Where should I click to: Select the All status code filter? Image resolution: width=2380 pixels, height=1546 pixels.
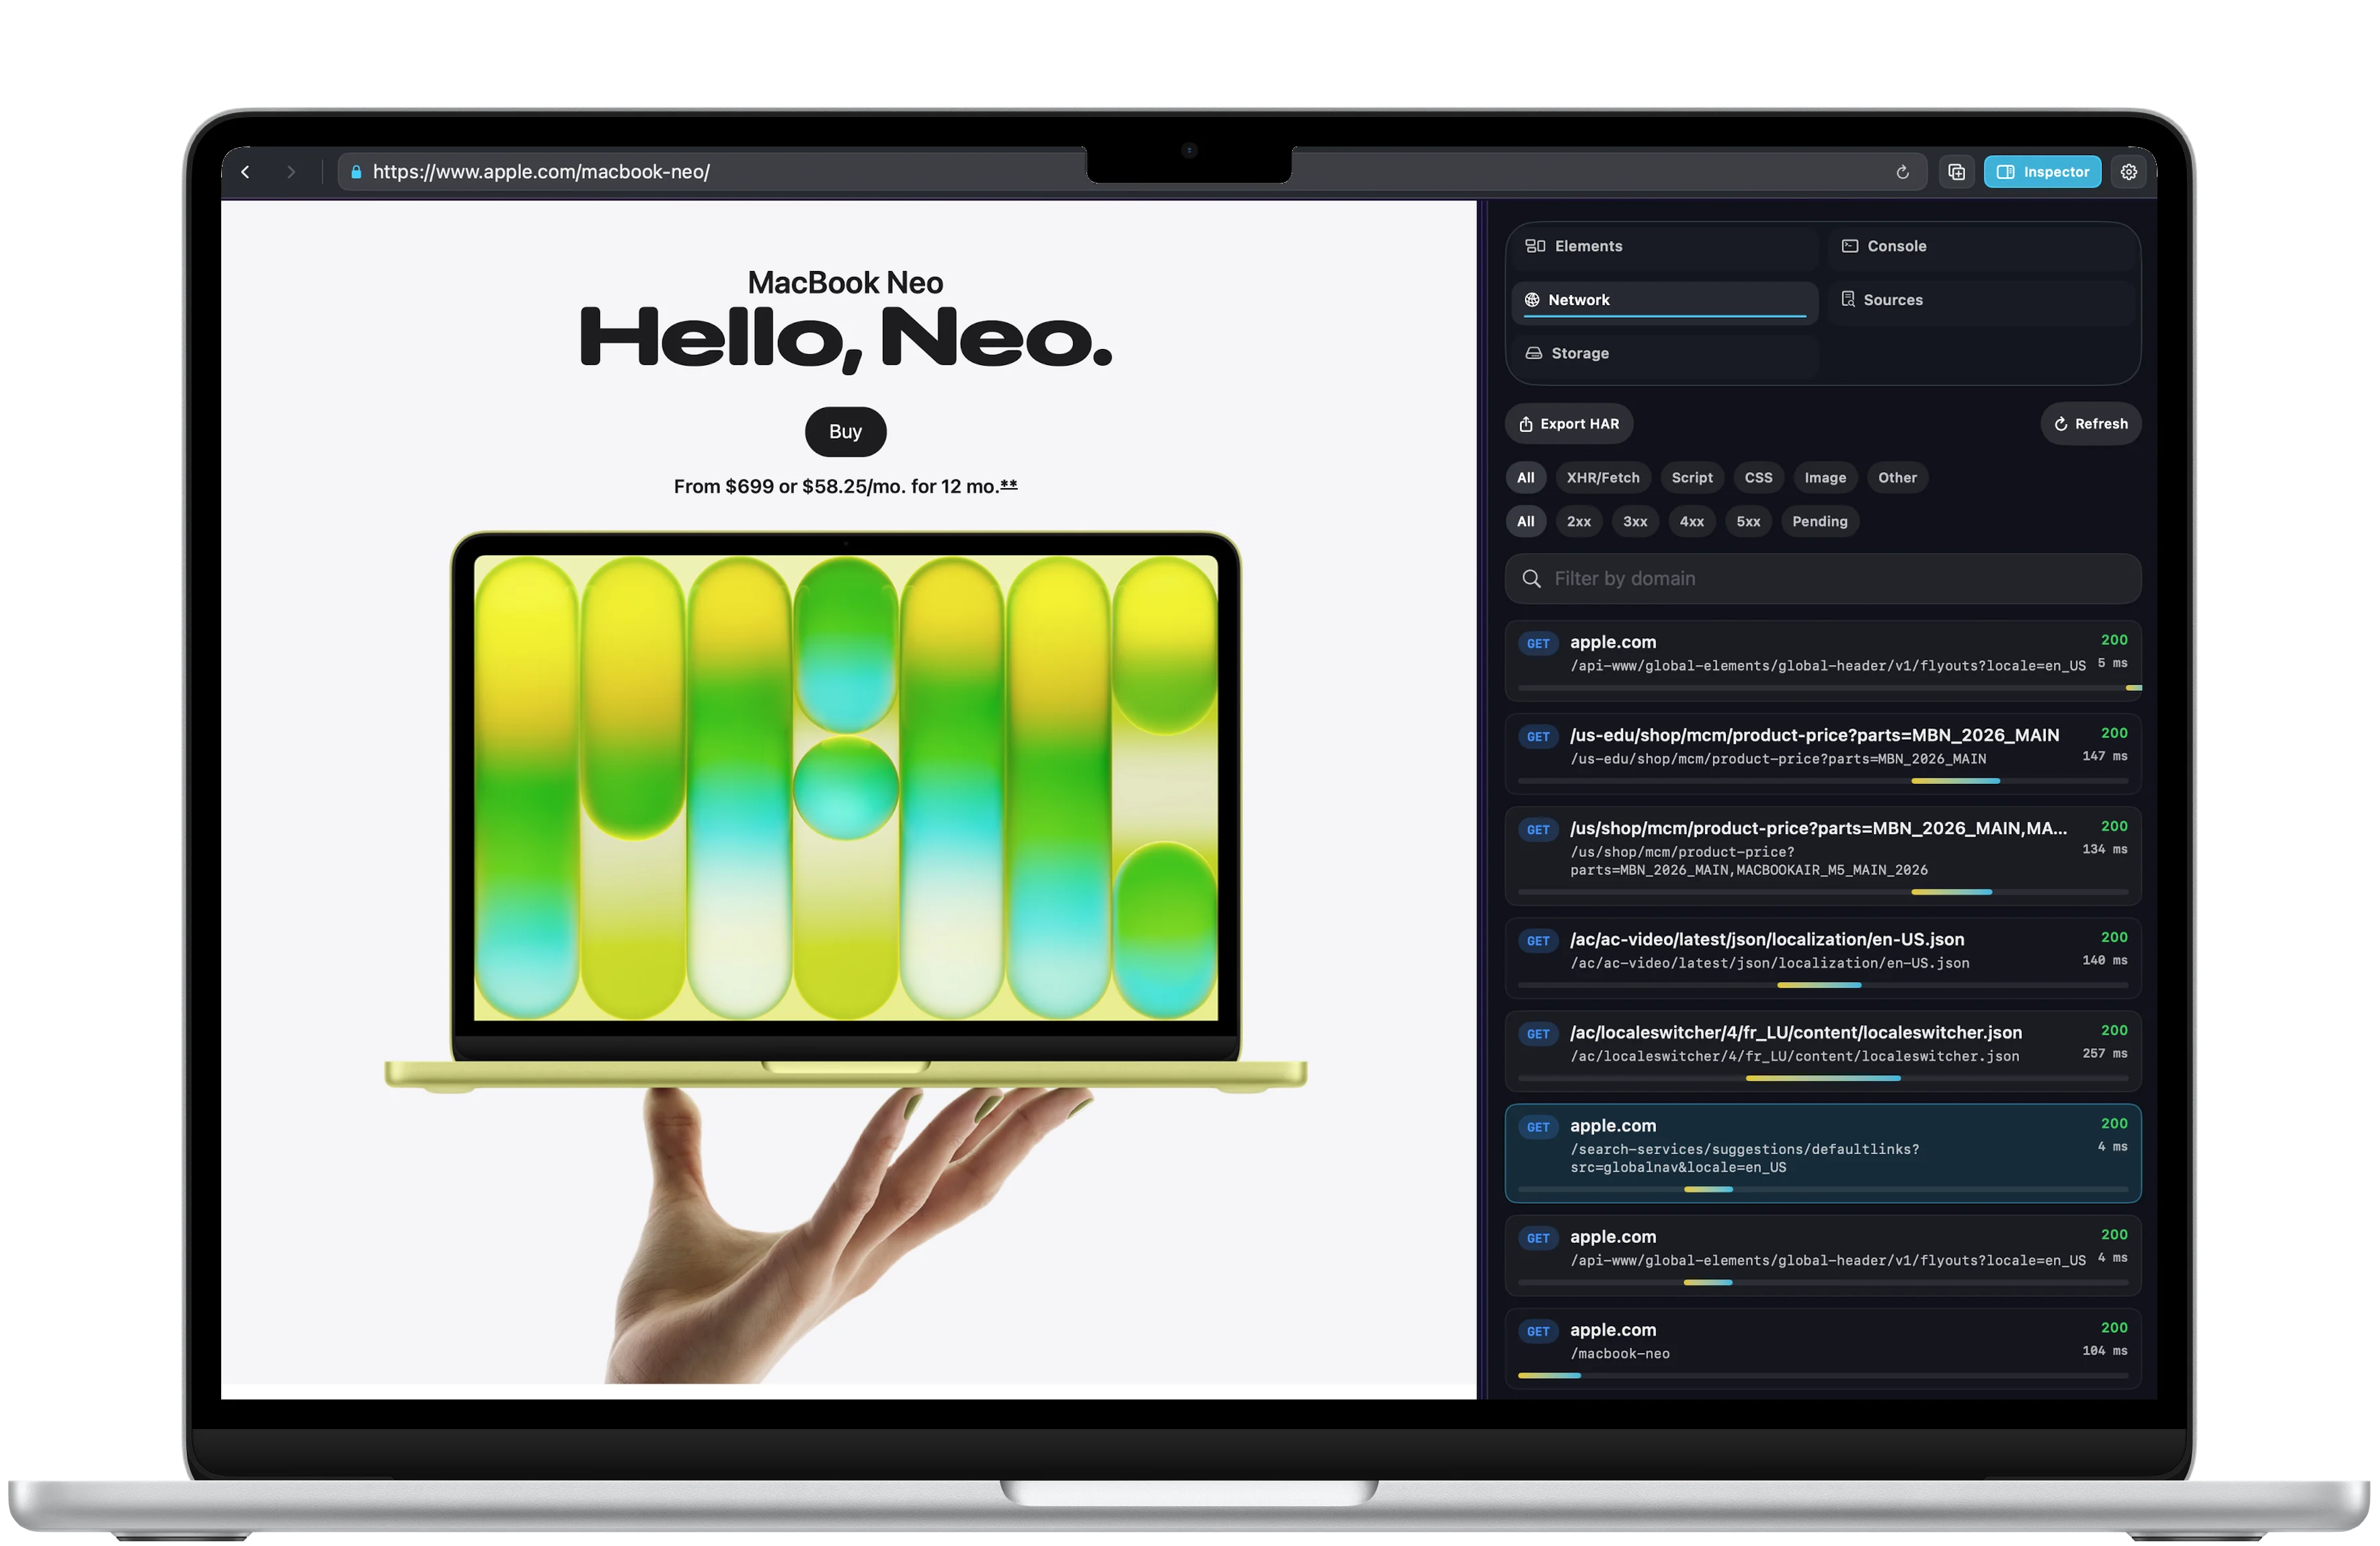(x=1525, y=521)
